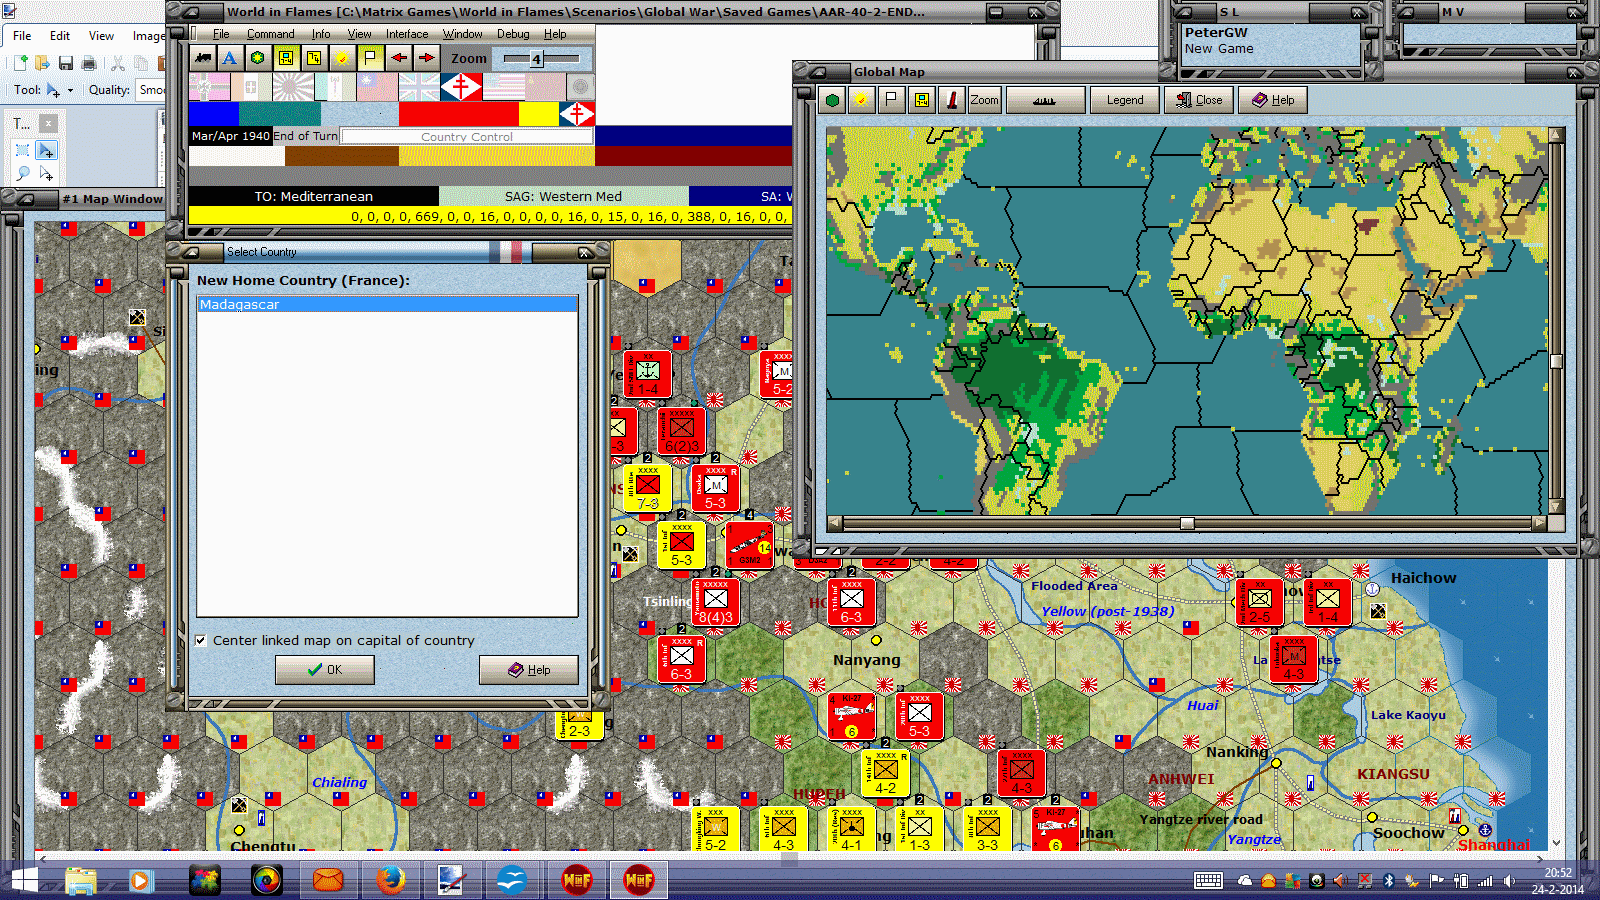This screenshot has width=1600, height=900.
Task: Click Help button in Global Map toolbar
Action: click(1273, 100)
